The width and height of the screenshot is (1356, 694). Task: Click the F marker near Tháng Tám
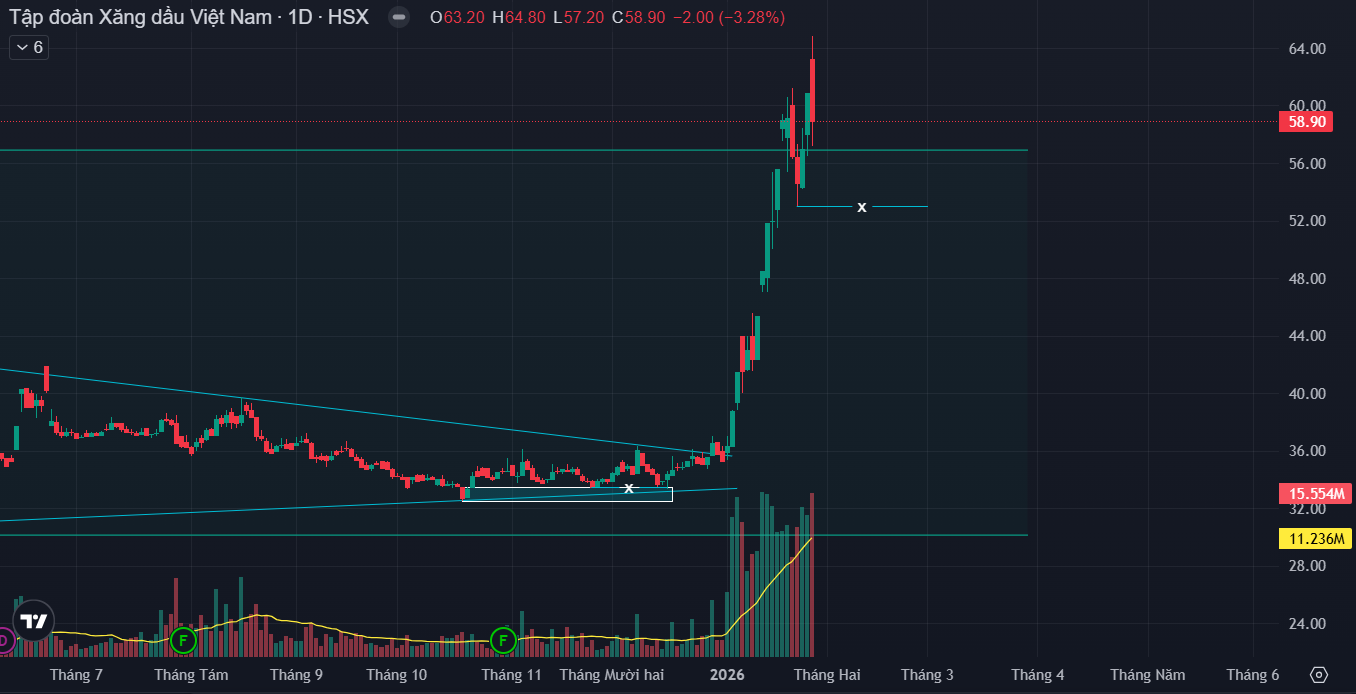click(183, 640)
